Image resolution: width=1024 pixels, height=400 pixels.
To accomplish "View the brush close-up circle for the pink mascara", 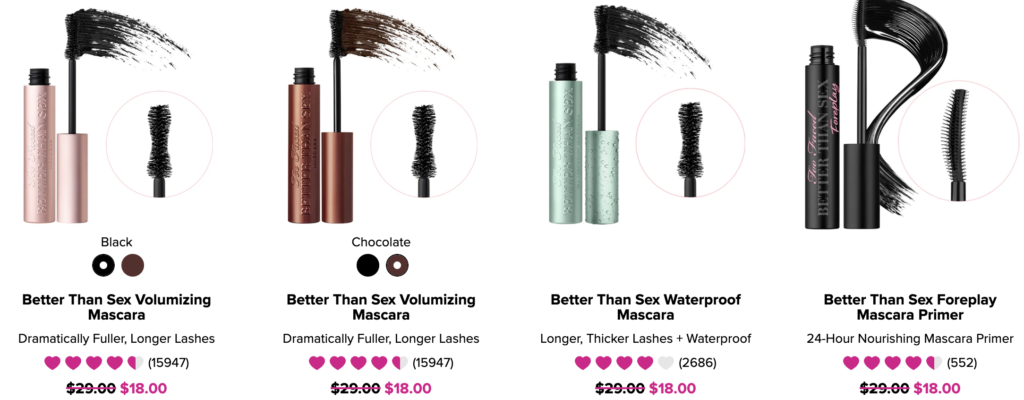I will pos(159,144).
